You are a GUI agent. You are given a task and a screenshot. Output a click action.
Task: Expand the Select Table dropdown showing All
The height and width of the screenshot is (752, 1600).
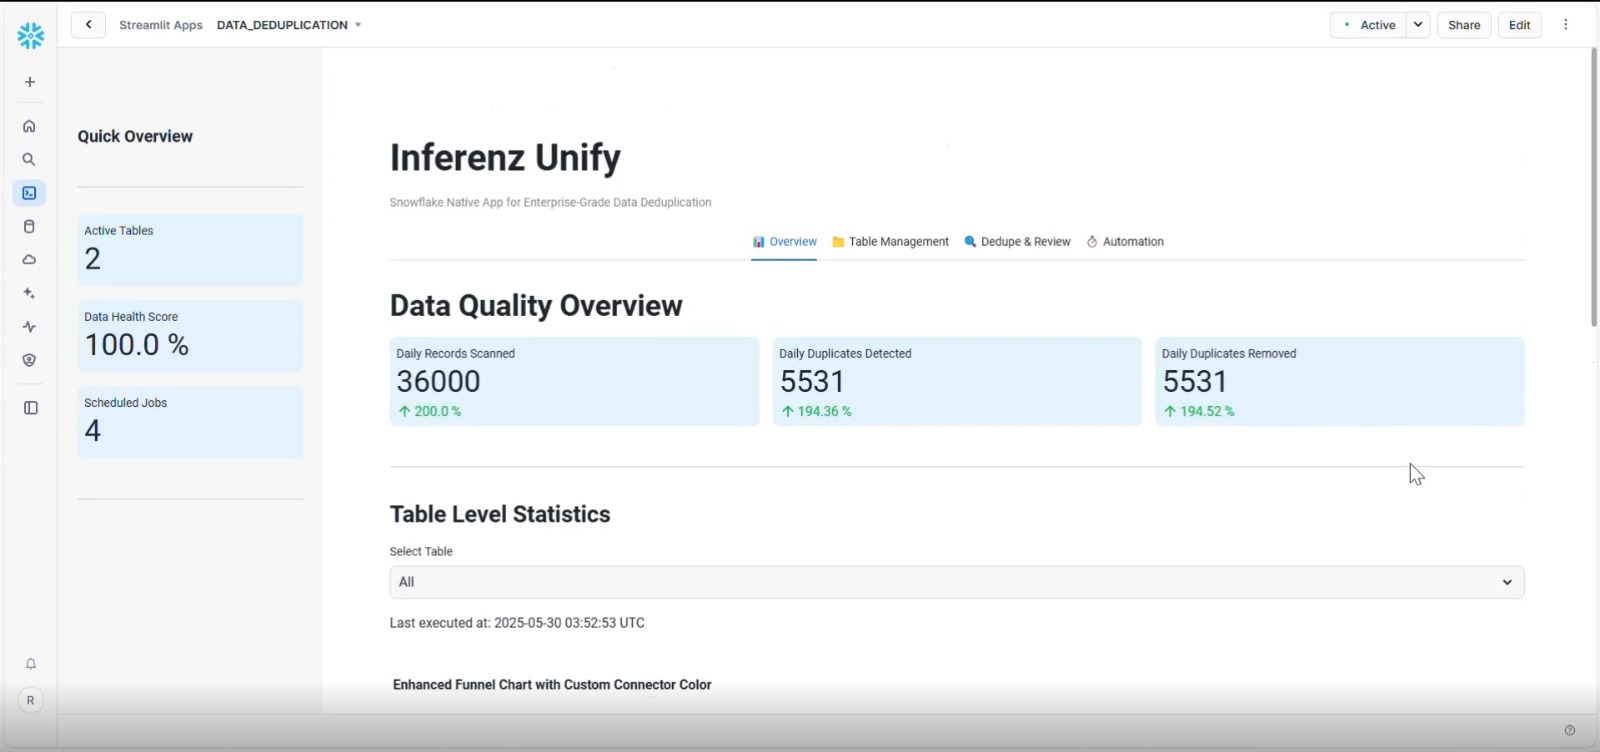coord(956,582)
